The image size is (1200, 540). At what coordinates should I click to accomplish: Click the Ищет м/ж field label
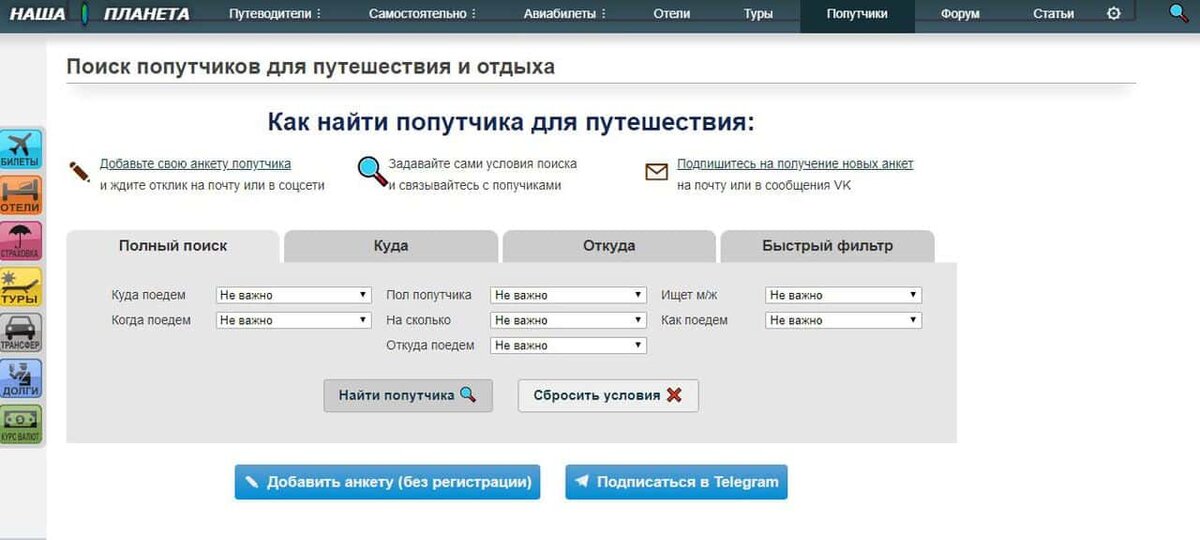click(689, 295)
